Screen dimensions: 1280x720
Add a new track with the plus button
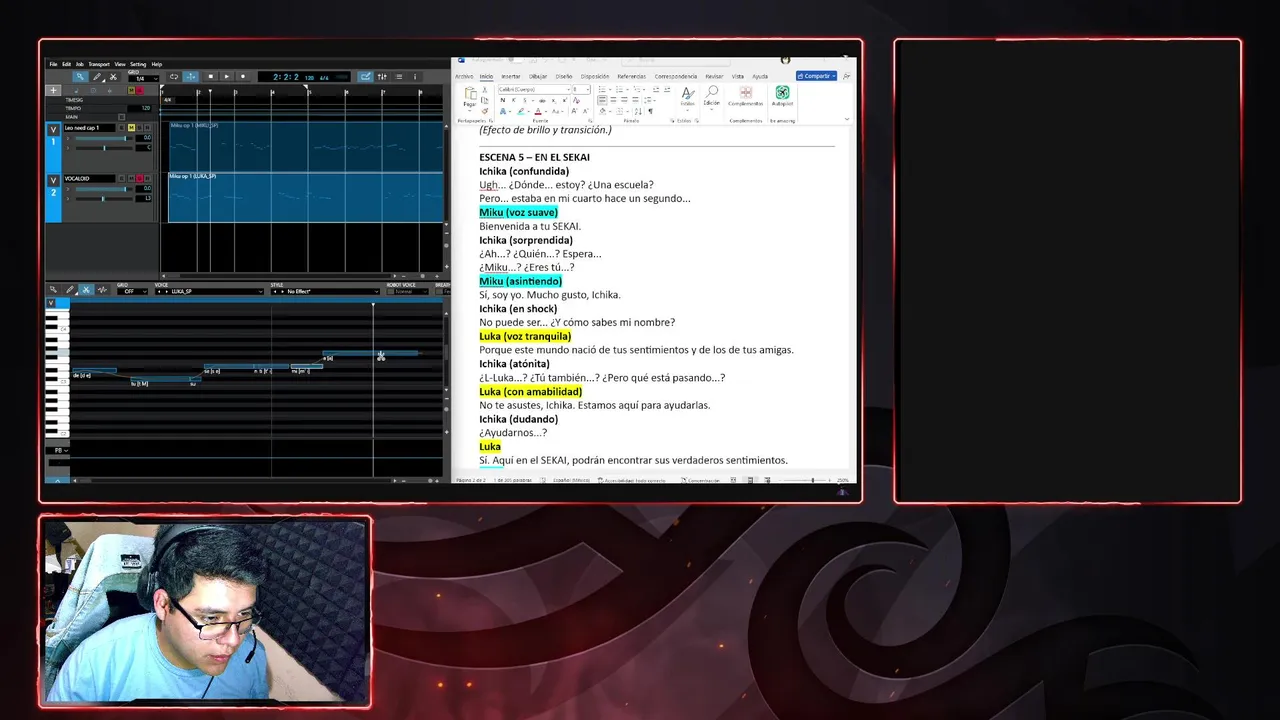click(x=54, y=90)
